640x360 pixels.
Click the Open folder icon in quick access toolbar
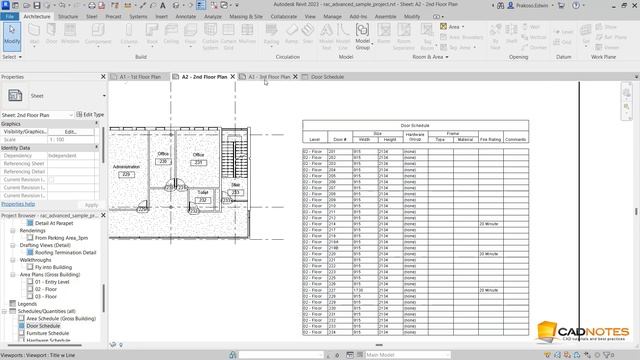(x=27, y=5)
